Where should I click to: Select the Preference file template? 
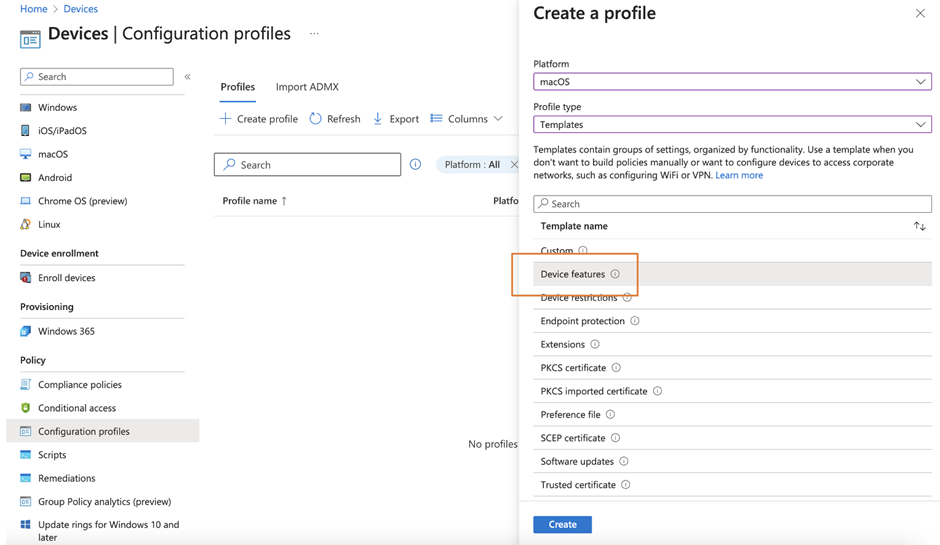pyautogui.click(x=732, y=414)
